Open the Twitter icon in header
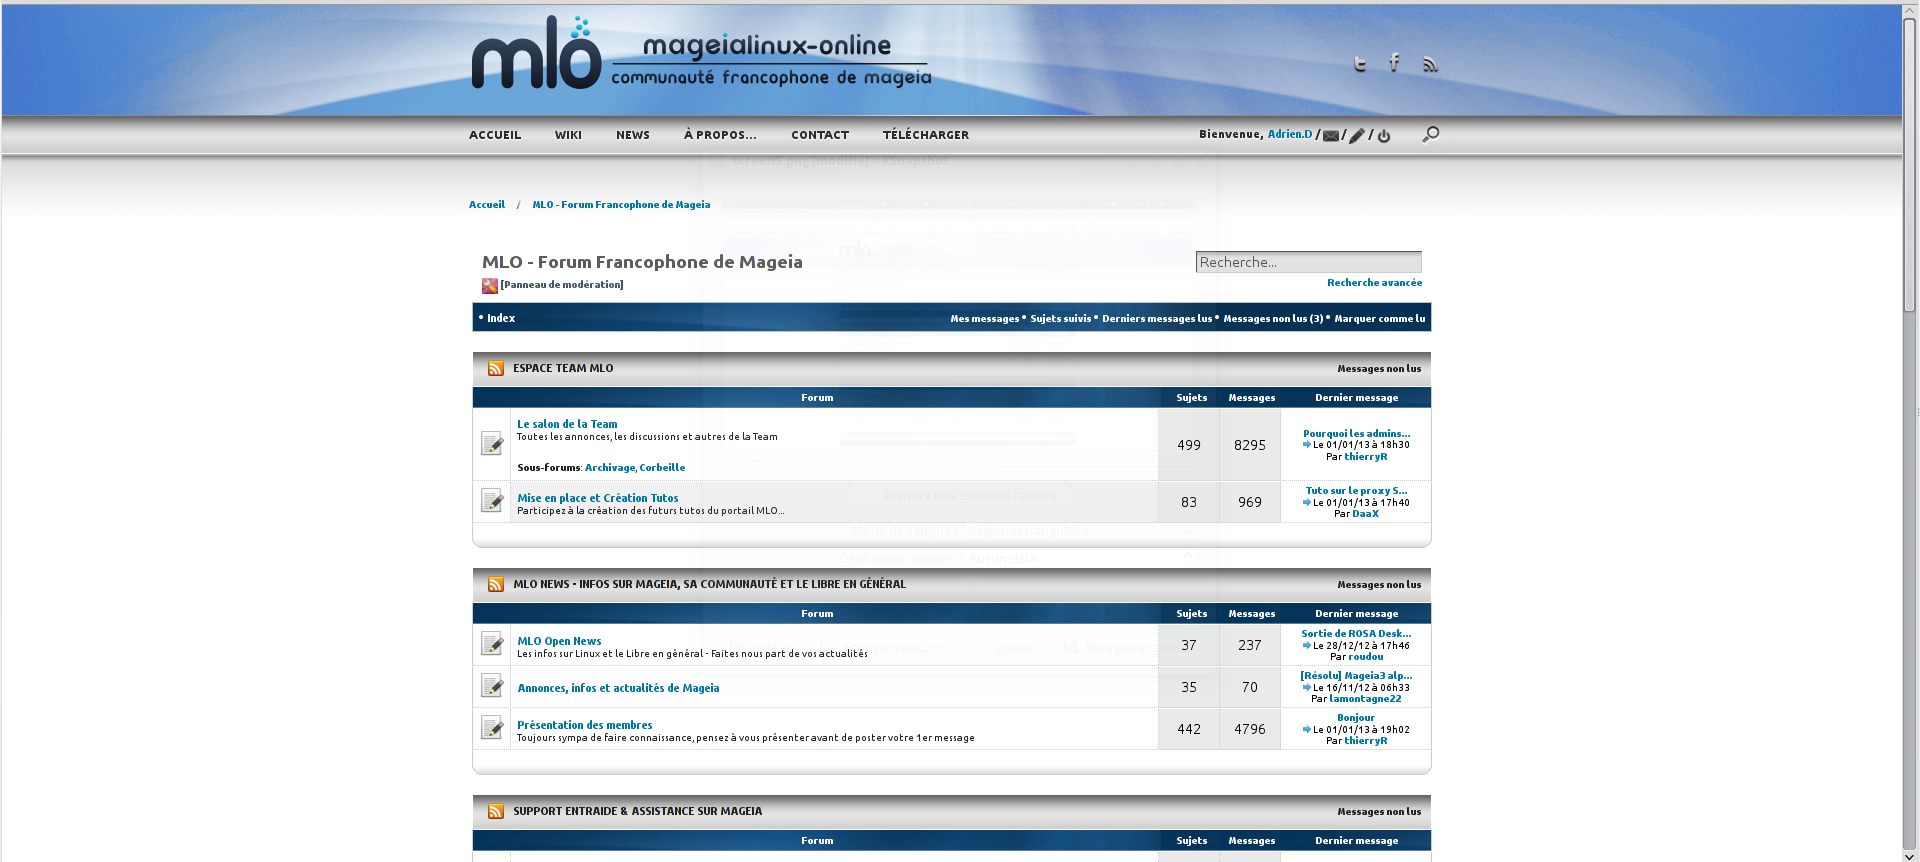Image resolution: width=1920 pixels, height=862 pixels. 1360,64
